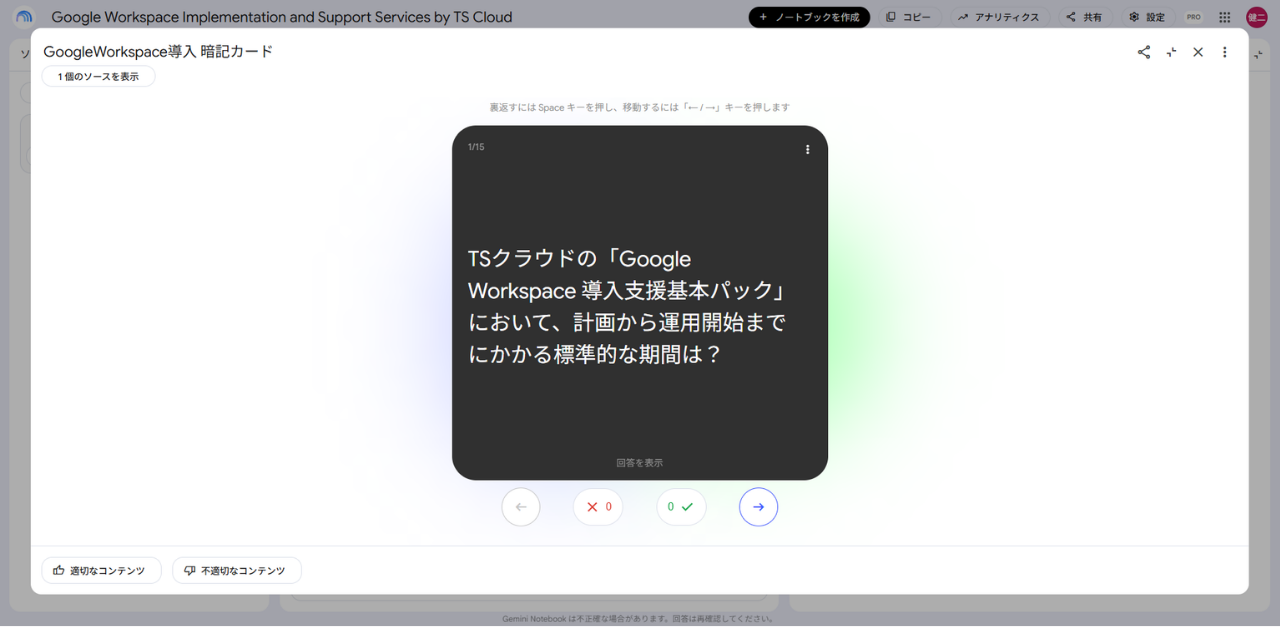Click share icon in flashcard panel header
The height and width of the screenshot is (627, 1280).
1144,52
